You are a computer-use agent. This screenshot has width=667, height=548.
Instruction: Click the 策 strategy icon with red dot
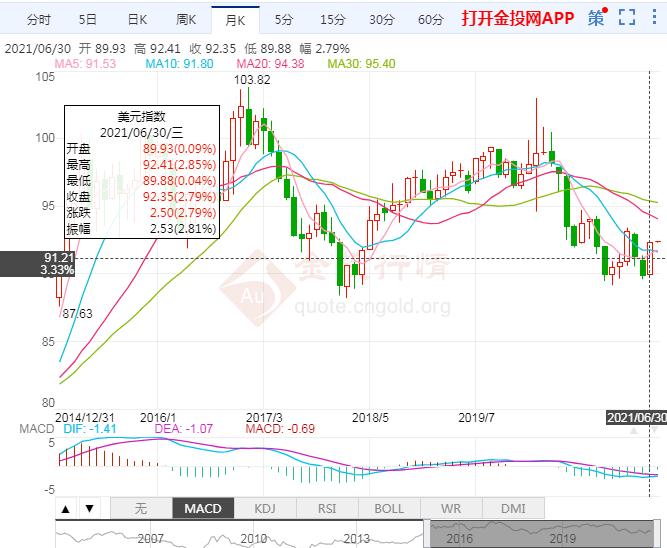point(597,18)
